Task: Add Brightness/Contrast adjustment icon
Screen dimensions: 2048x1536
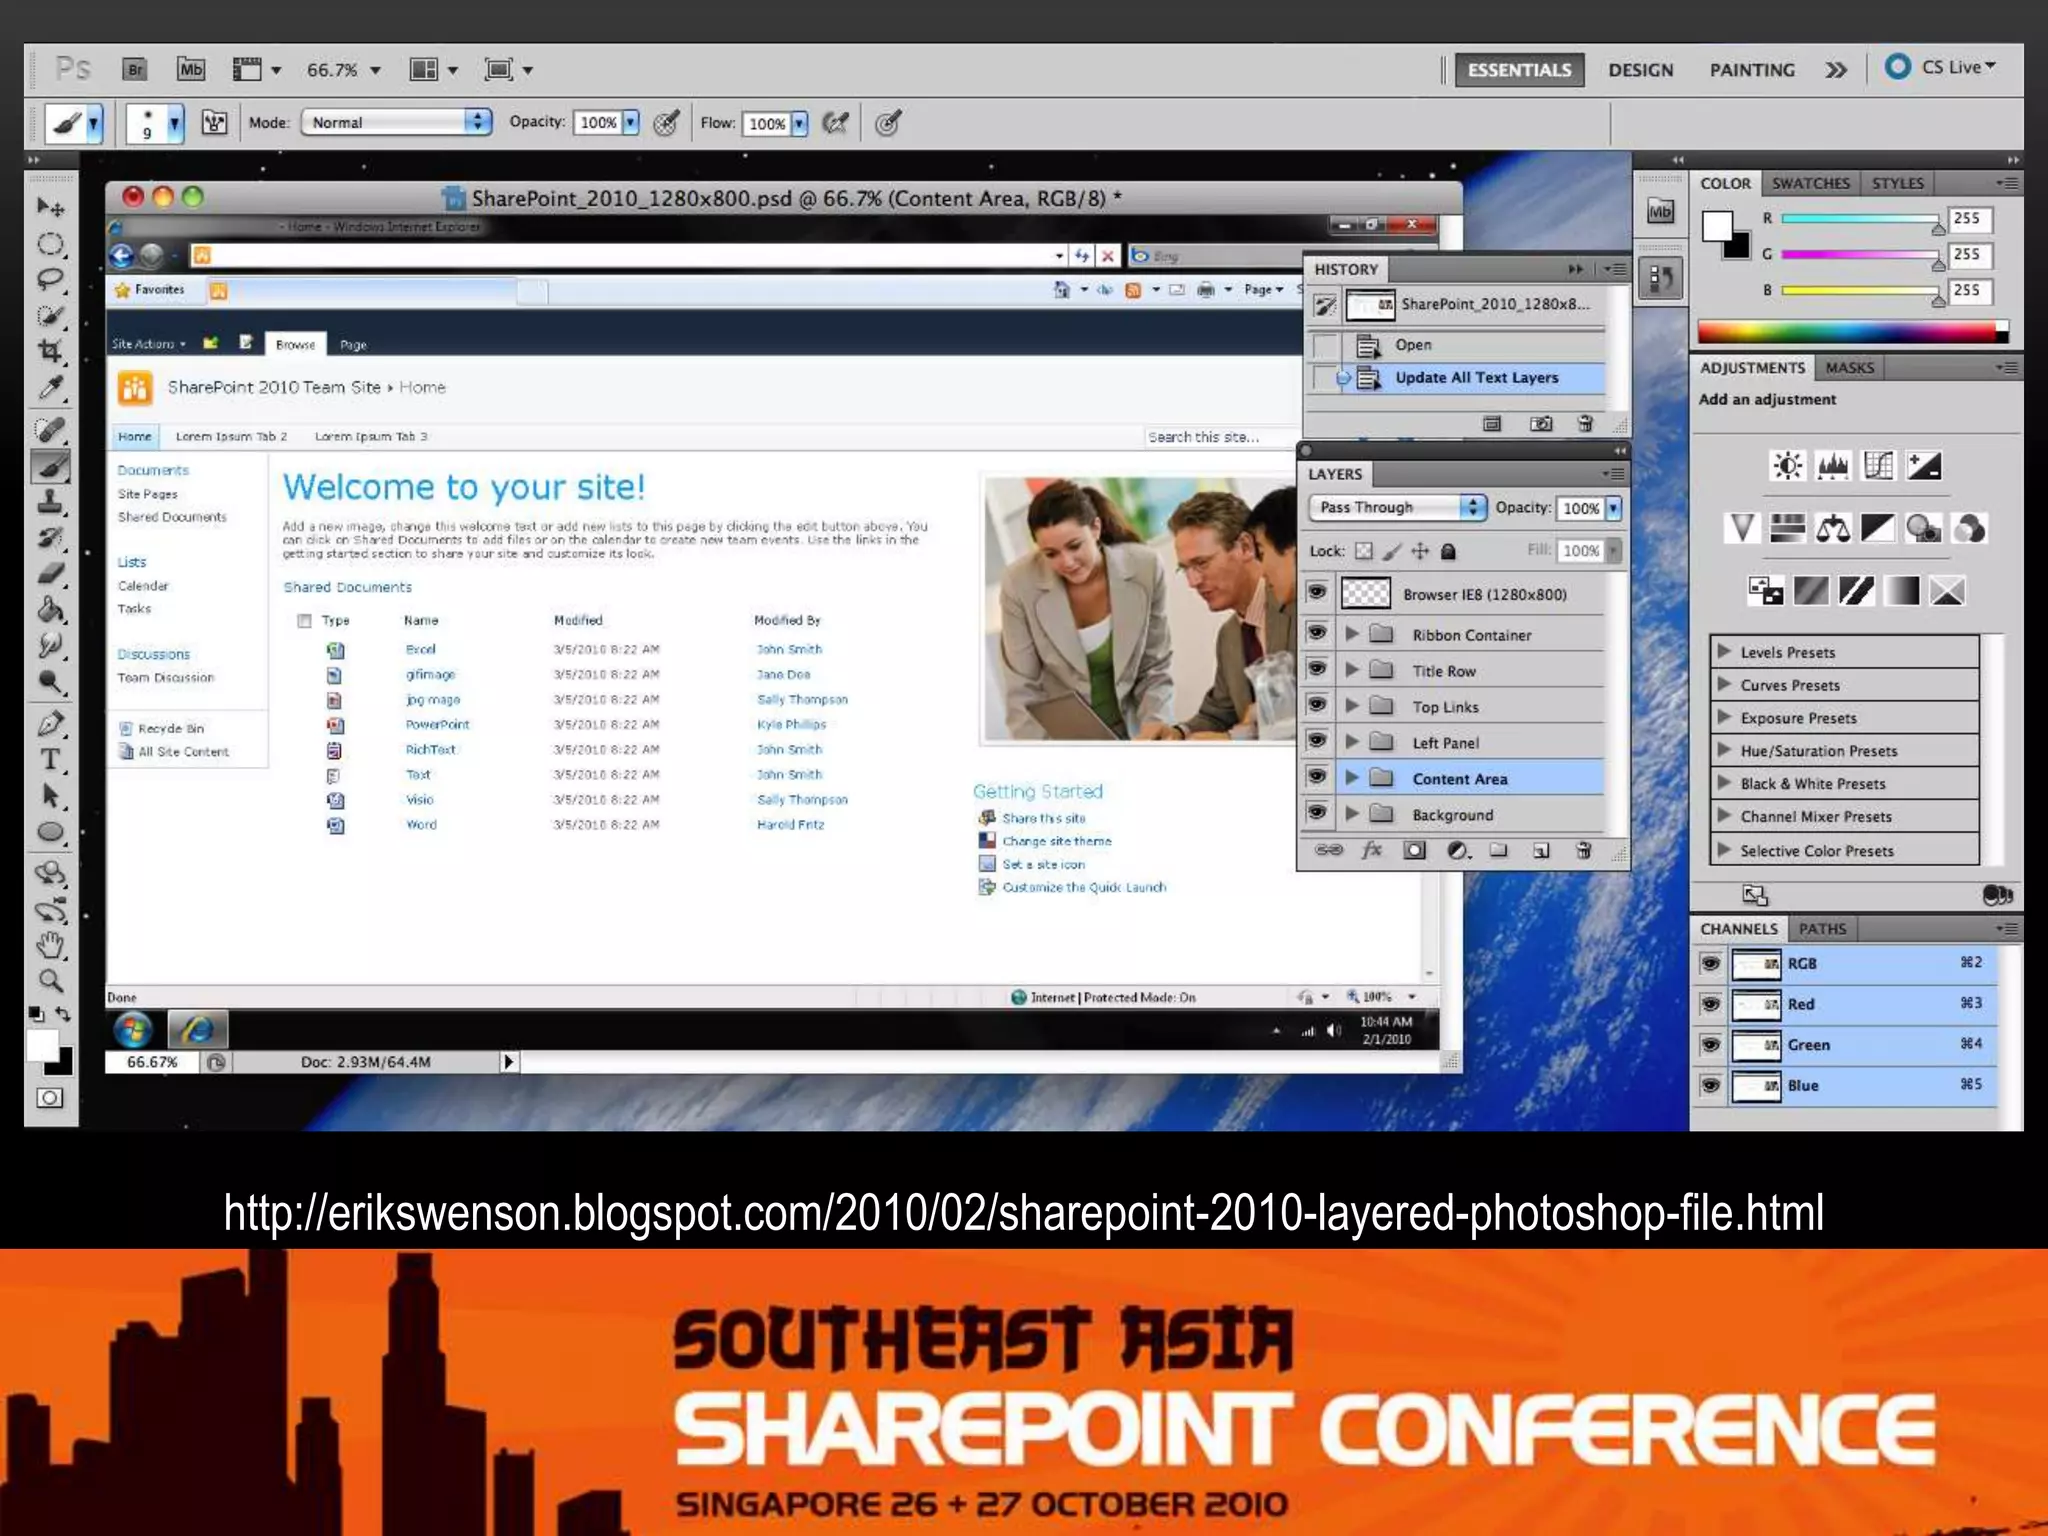Action: [x=1787, y=465]
